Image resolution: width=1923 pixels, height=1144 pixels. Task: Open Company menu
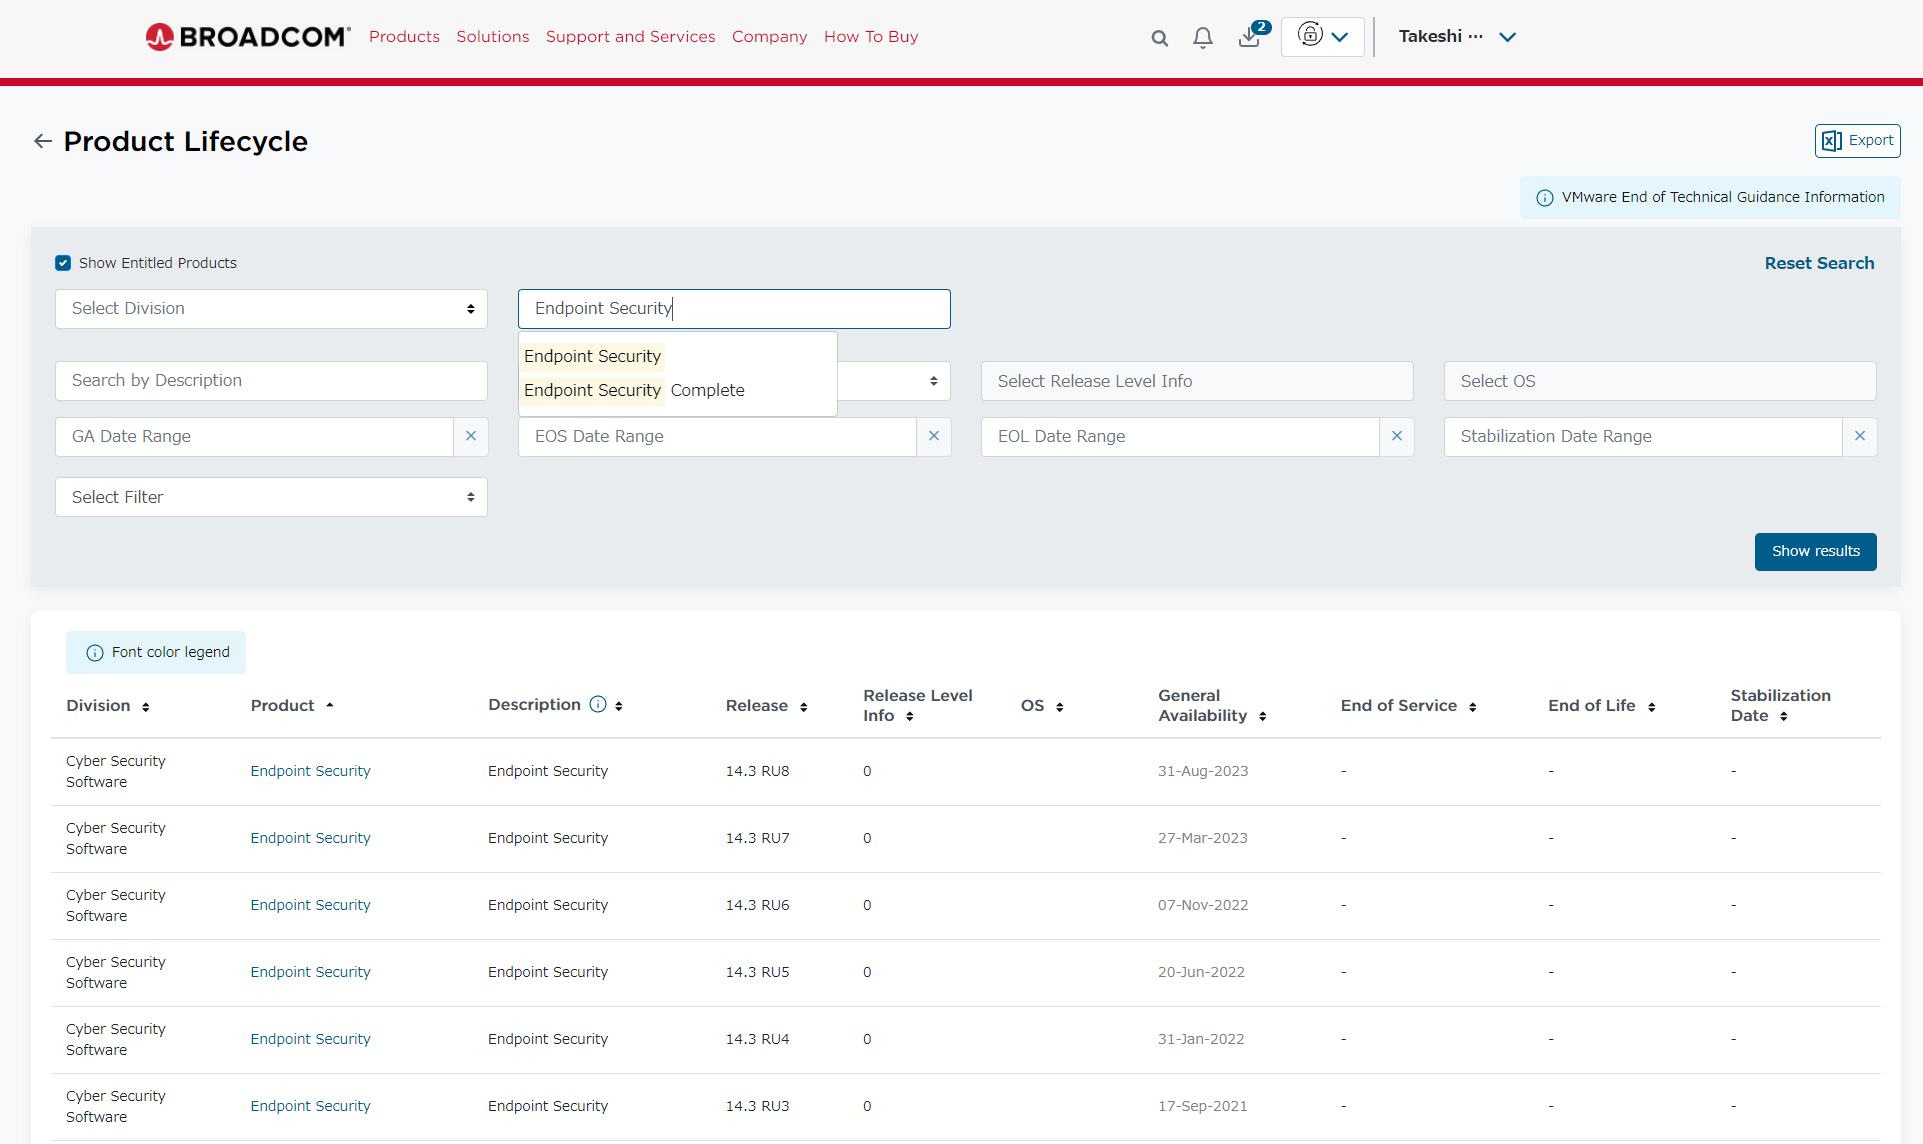point(769,37)
